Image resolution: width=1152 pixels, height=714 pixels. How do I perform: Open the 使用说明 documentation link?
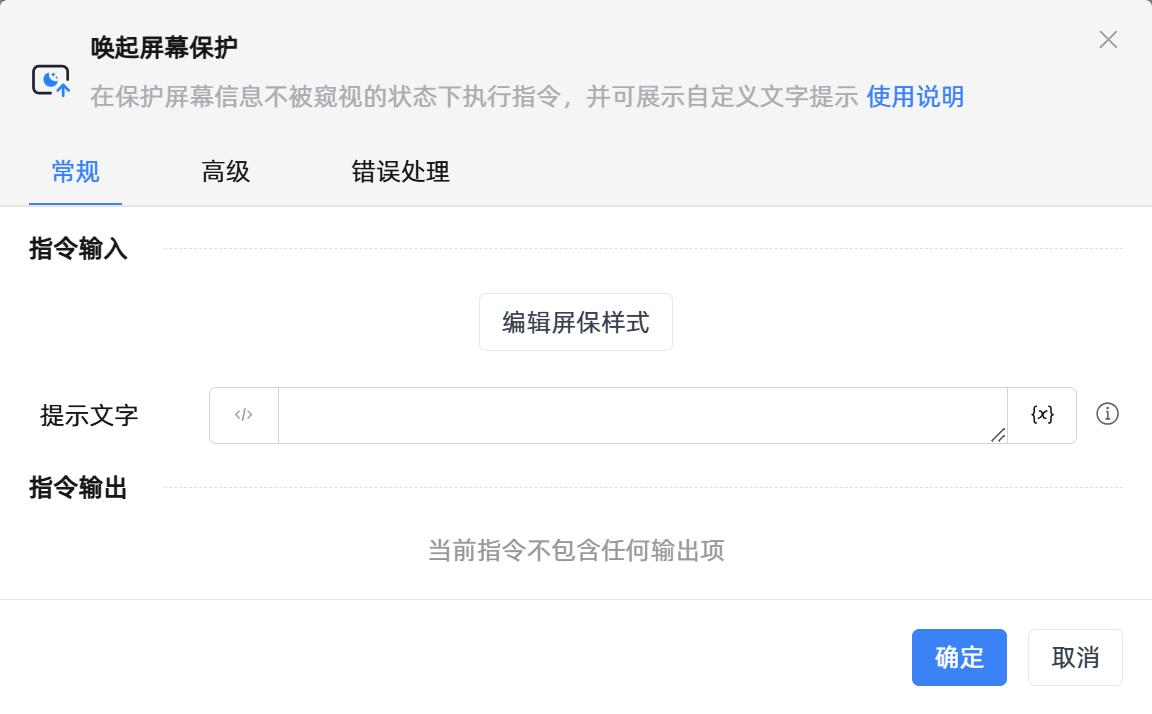pyautogui.click(x=915, y=97)
